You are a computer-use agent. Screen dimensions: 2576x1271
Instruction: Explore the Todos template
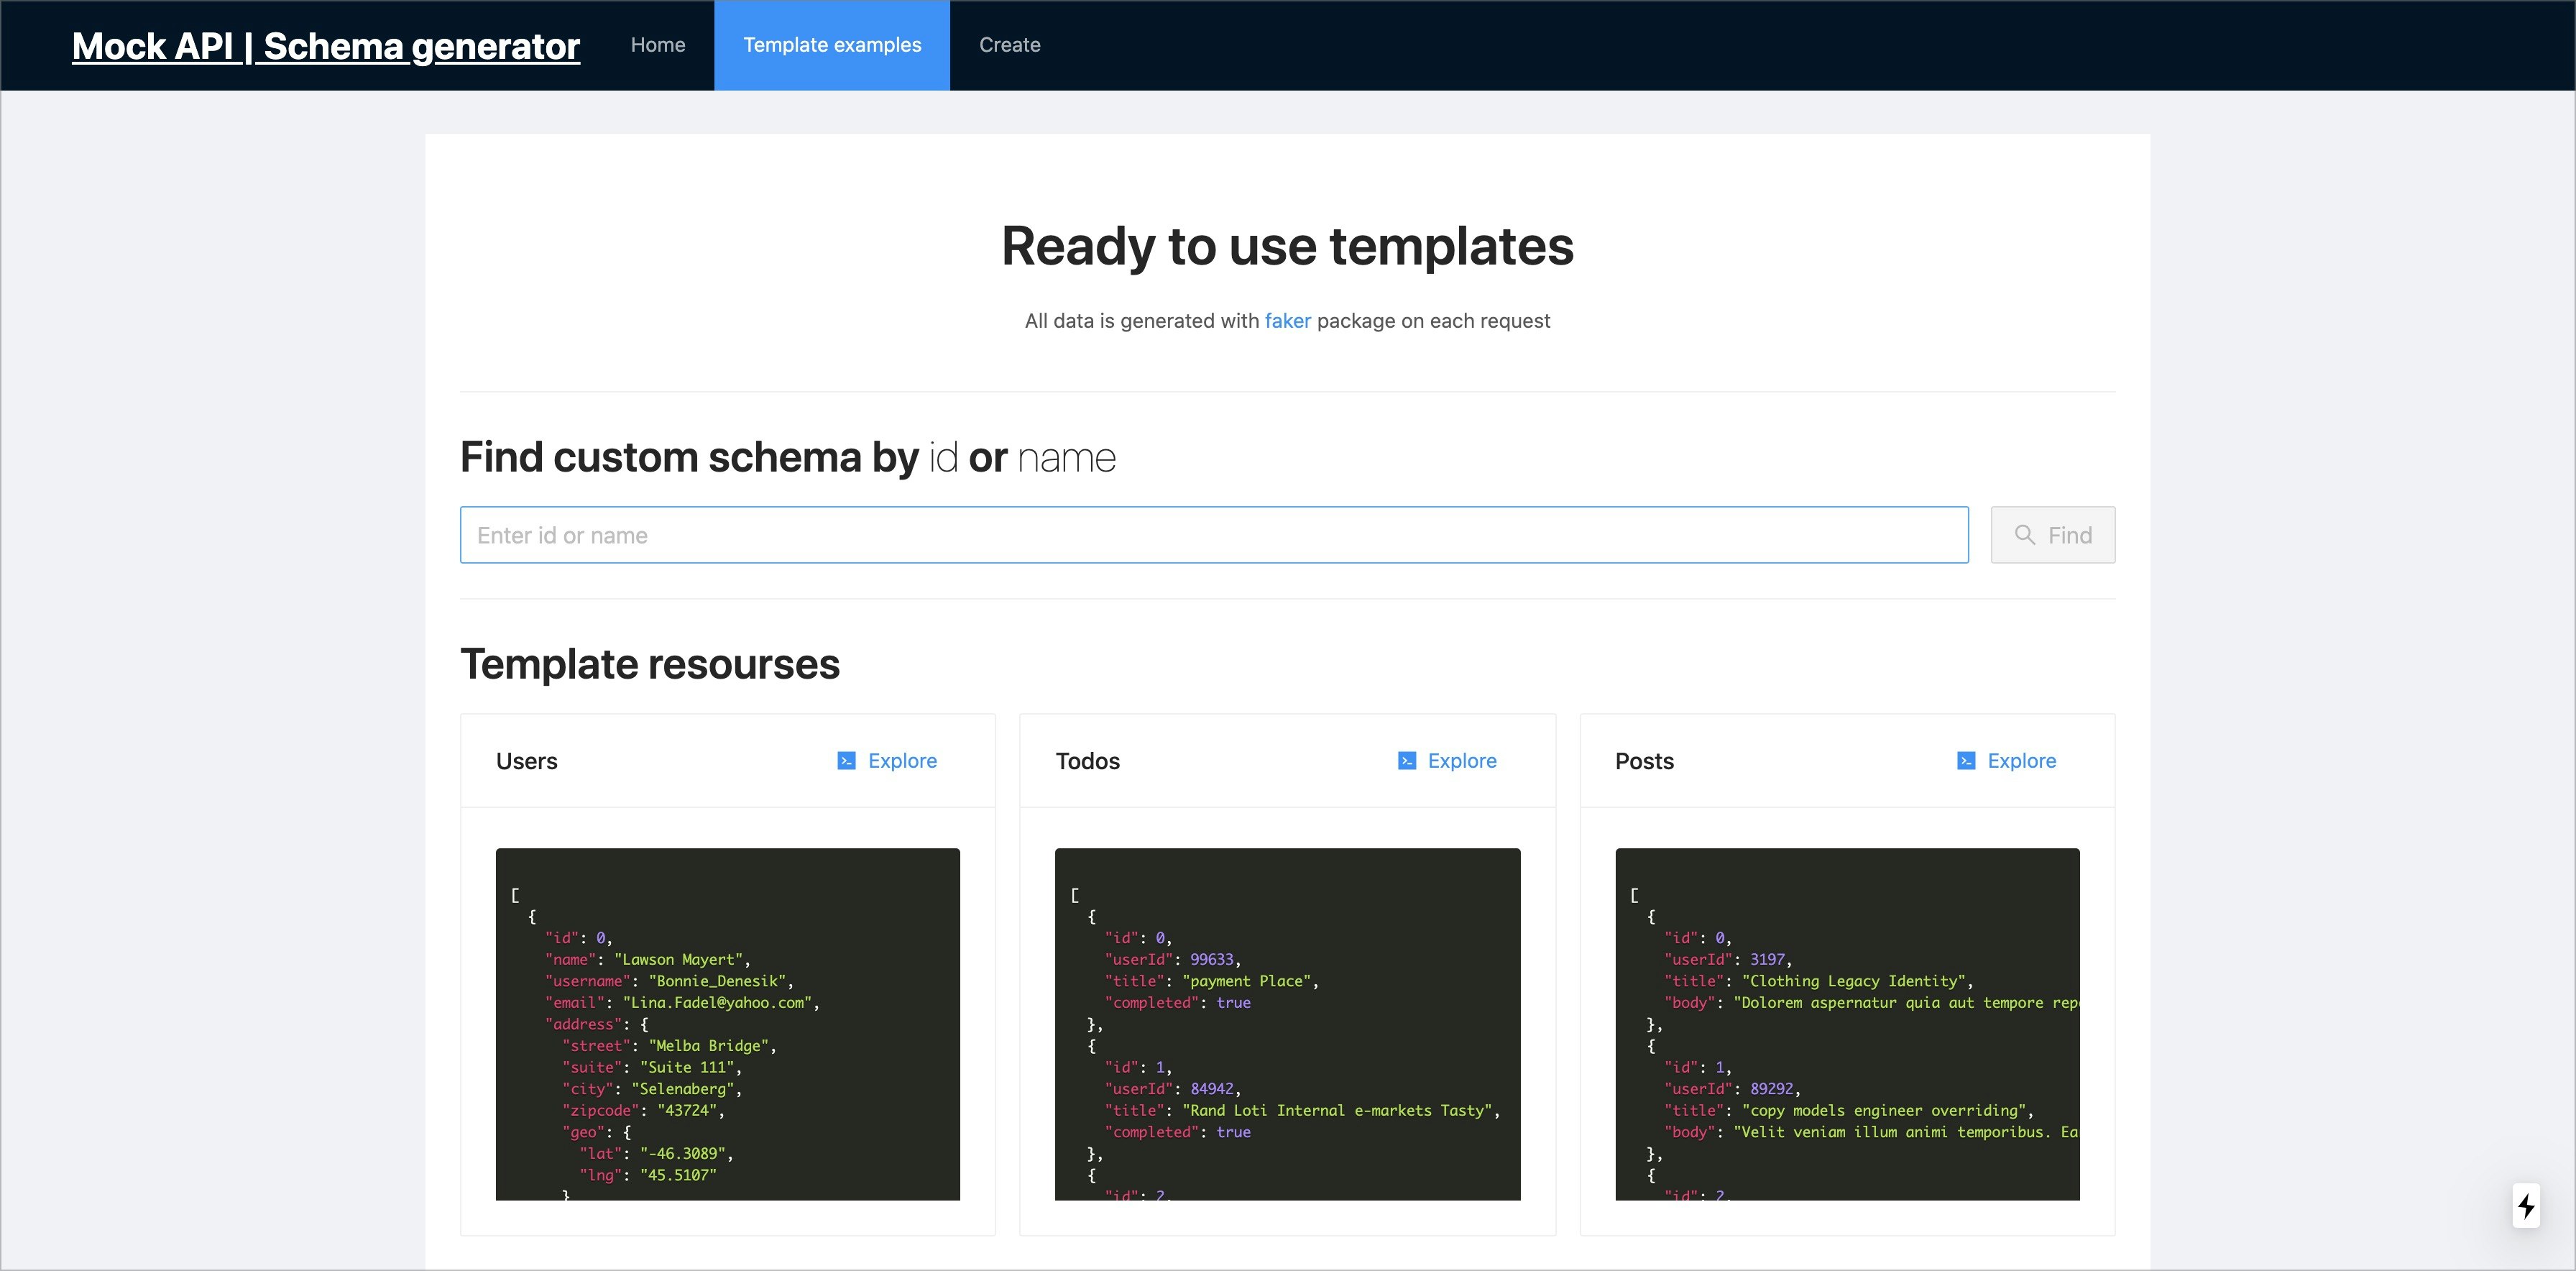(x=1461, y=760)
